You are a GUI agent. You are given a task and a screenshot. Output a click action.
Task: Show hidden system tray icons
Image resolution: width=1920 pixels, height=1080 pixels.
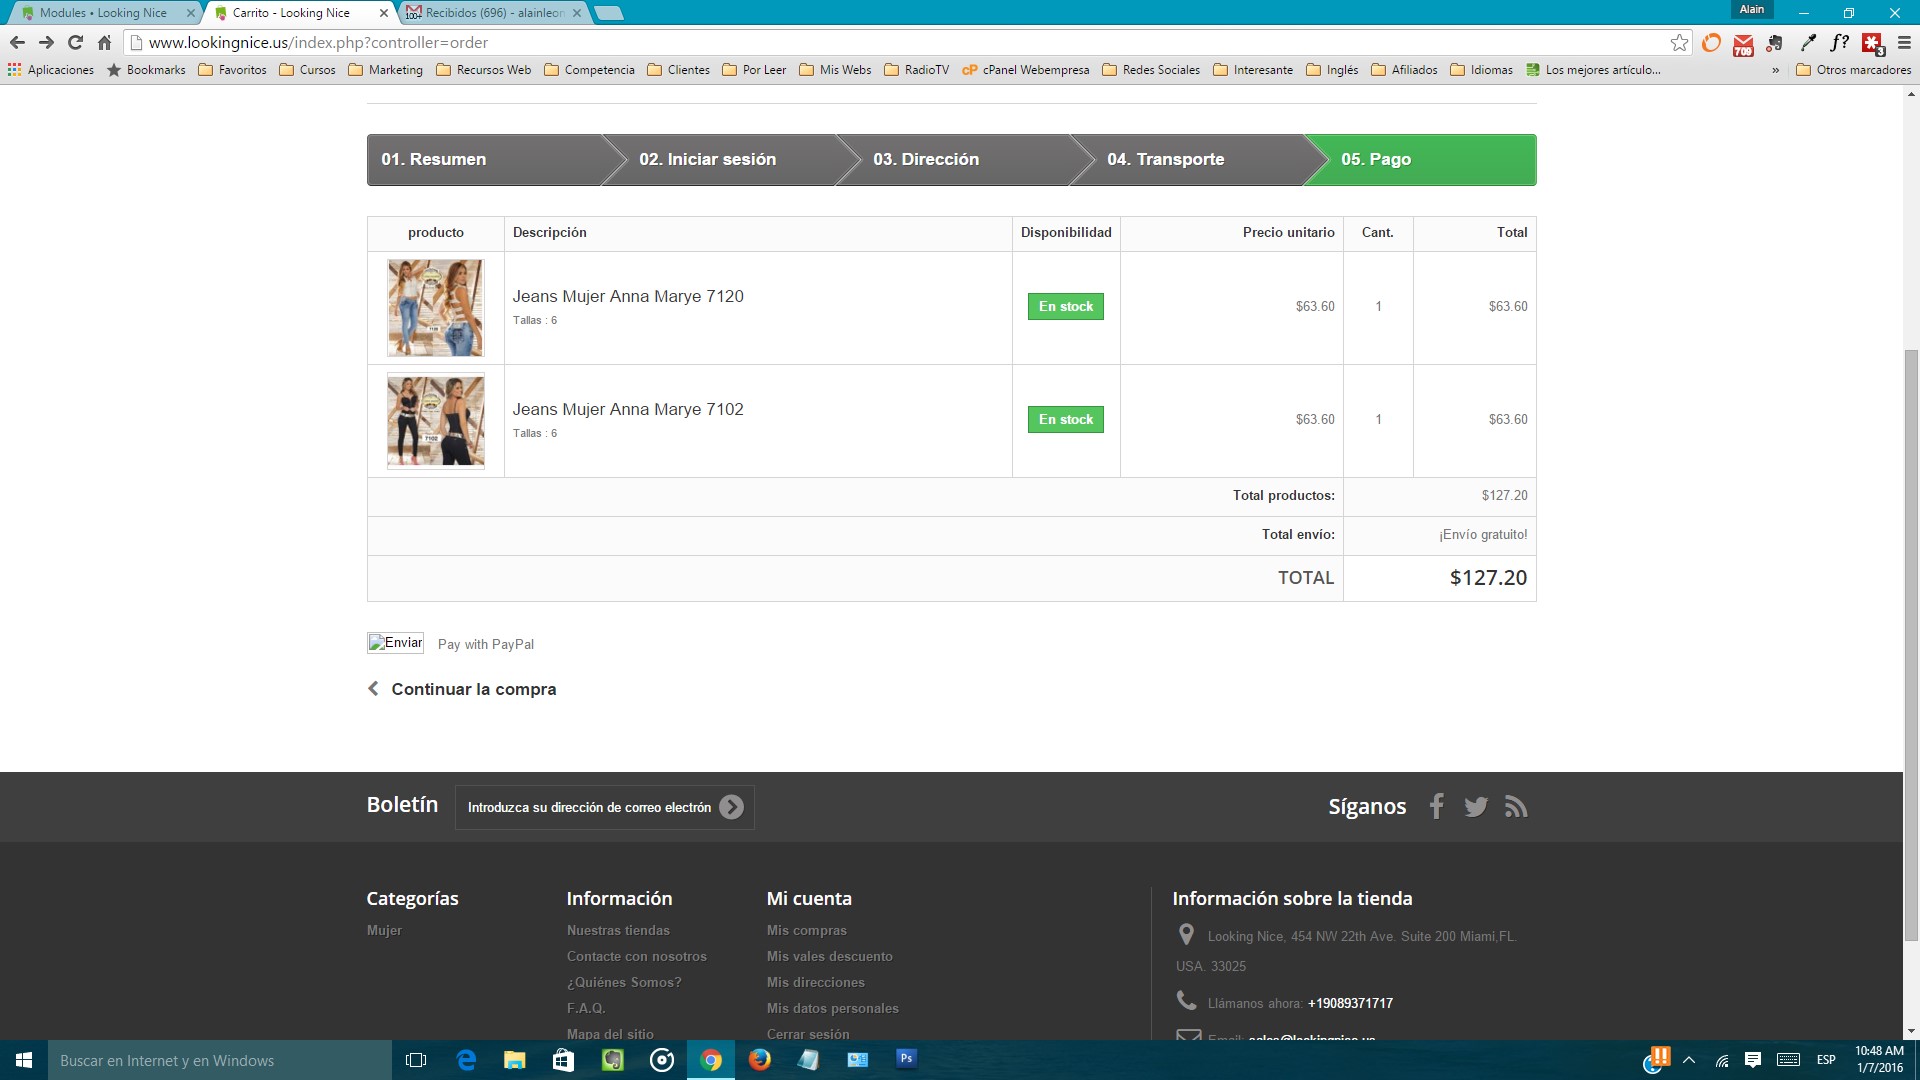coord(1689,1060)
